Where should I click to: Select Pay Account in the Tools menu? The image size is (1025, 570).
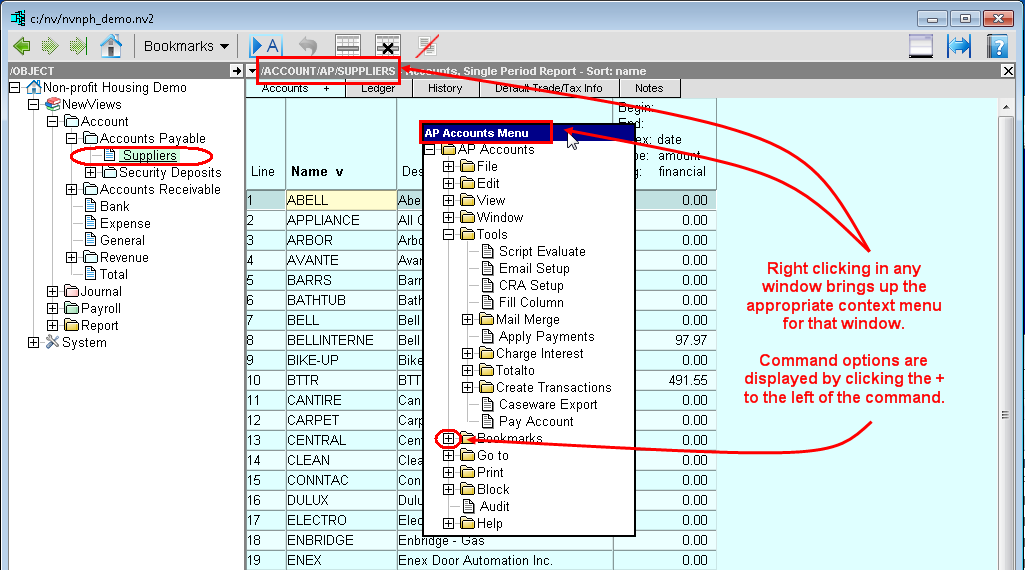click(535, 422)
